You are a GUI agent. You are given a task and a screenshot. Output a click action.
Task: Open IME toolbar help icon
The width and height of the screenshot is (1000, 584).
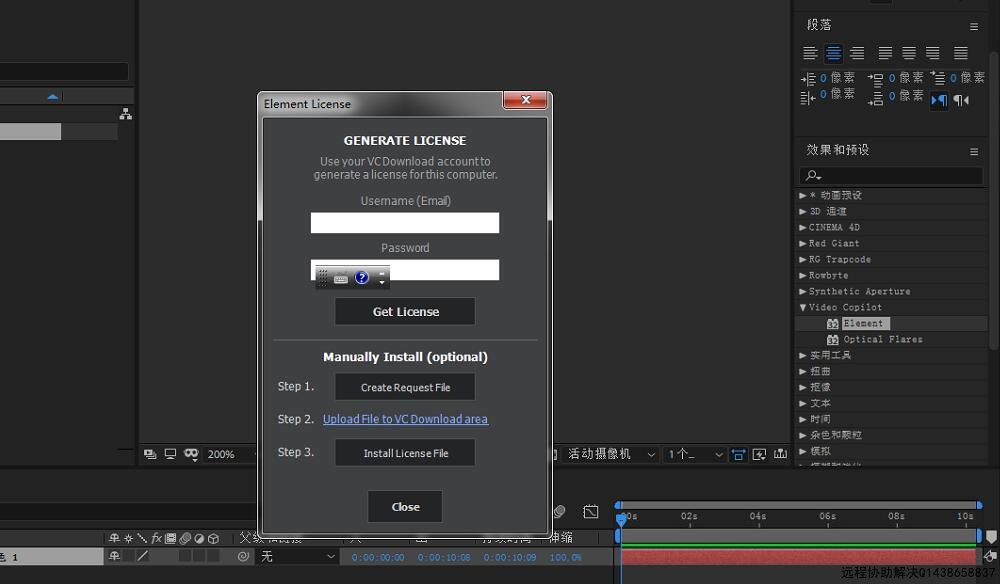[362, 277]
